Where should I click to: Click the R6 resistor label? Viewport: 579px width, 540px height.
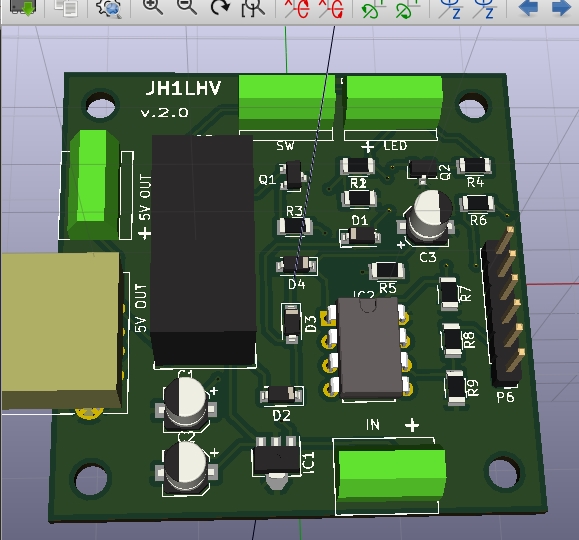tap(479, 221)
